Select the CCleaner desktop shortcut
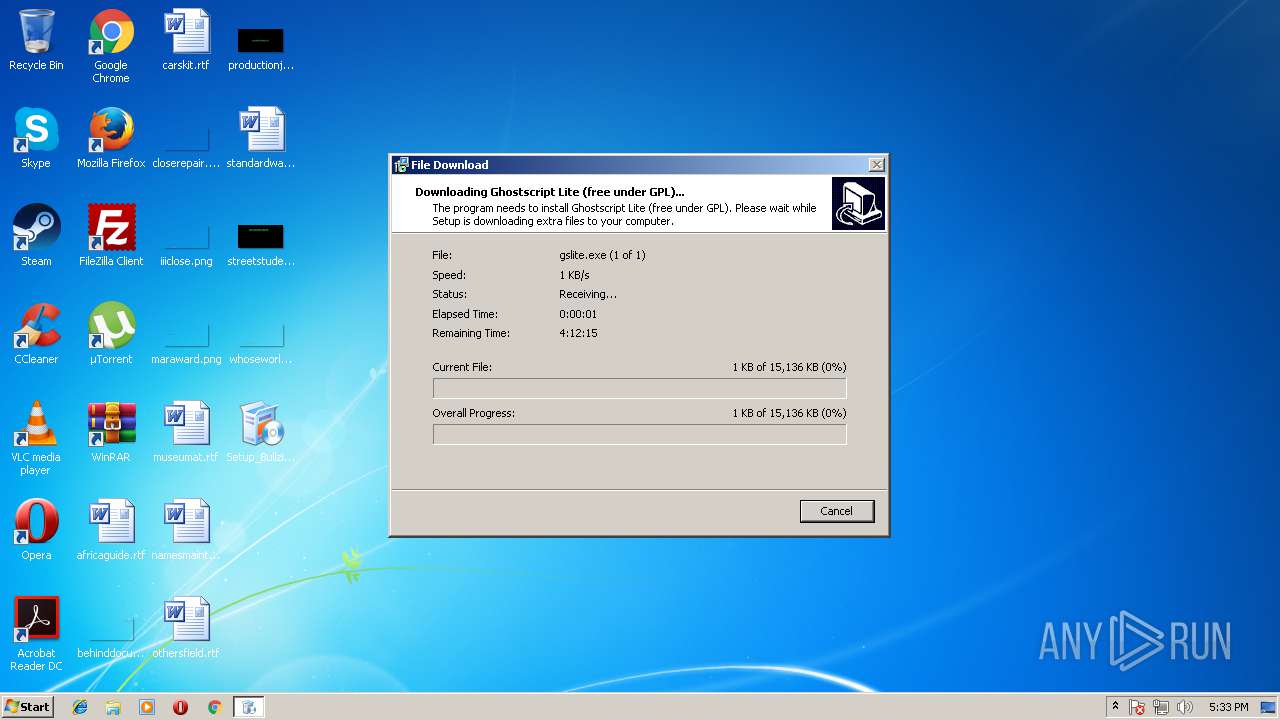 coord(36,334)
